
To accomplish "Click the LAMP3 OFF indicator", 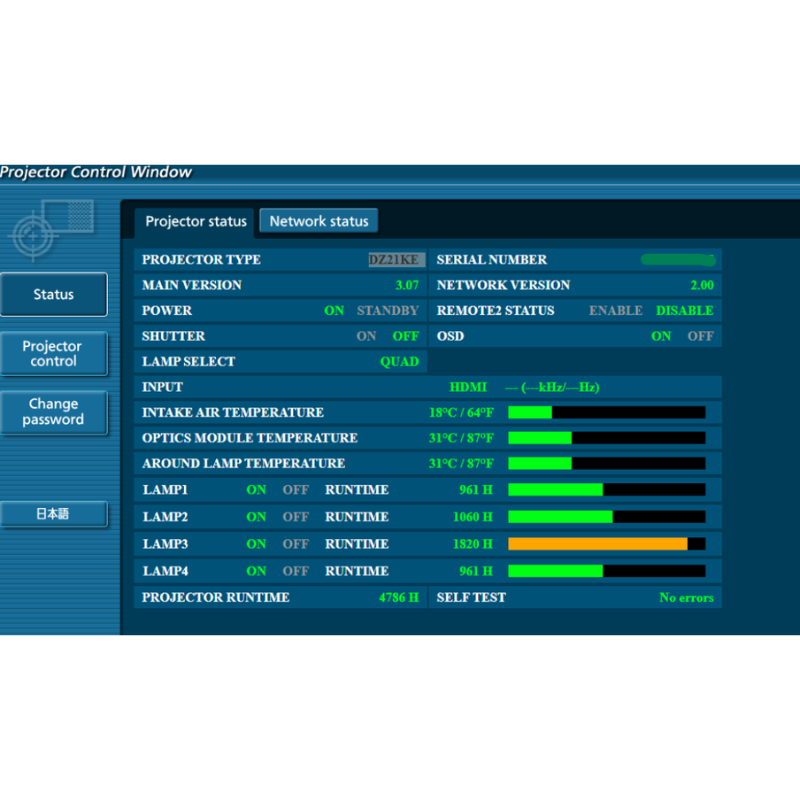I will click(295, 544).
